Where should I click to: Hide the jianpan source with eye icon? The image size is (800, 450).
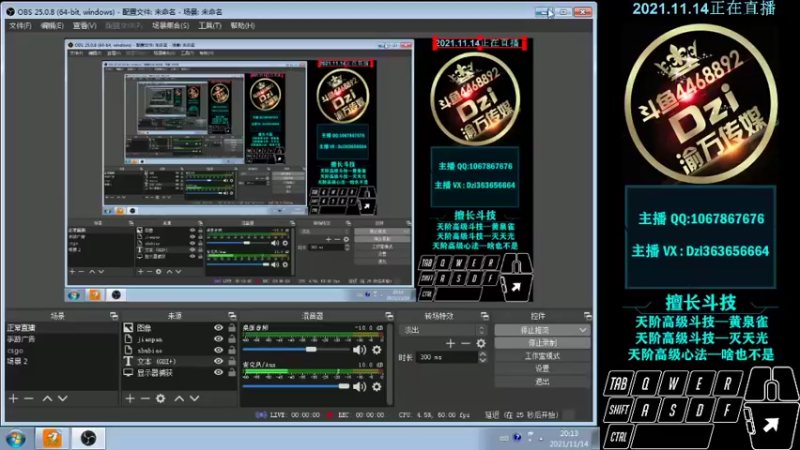(x=218, y=339)
